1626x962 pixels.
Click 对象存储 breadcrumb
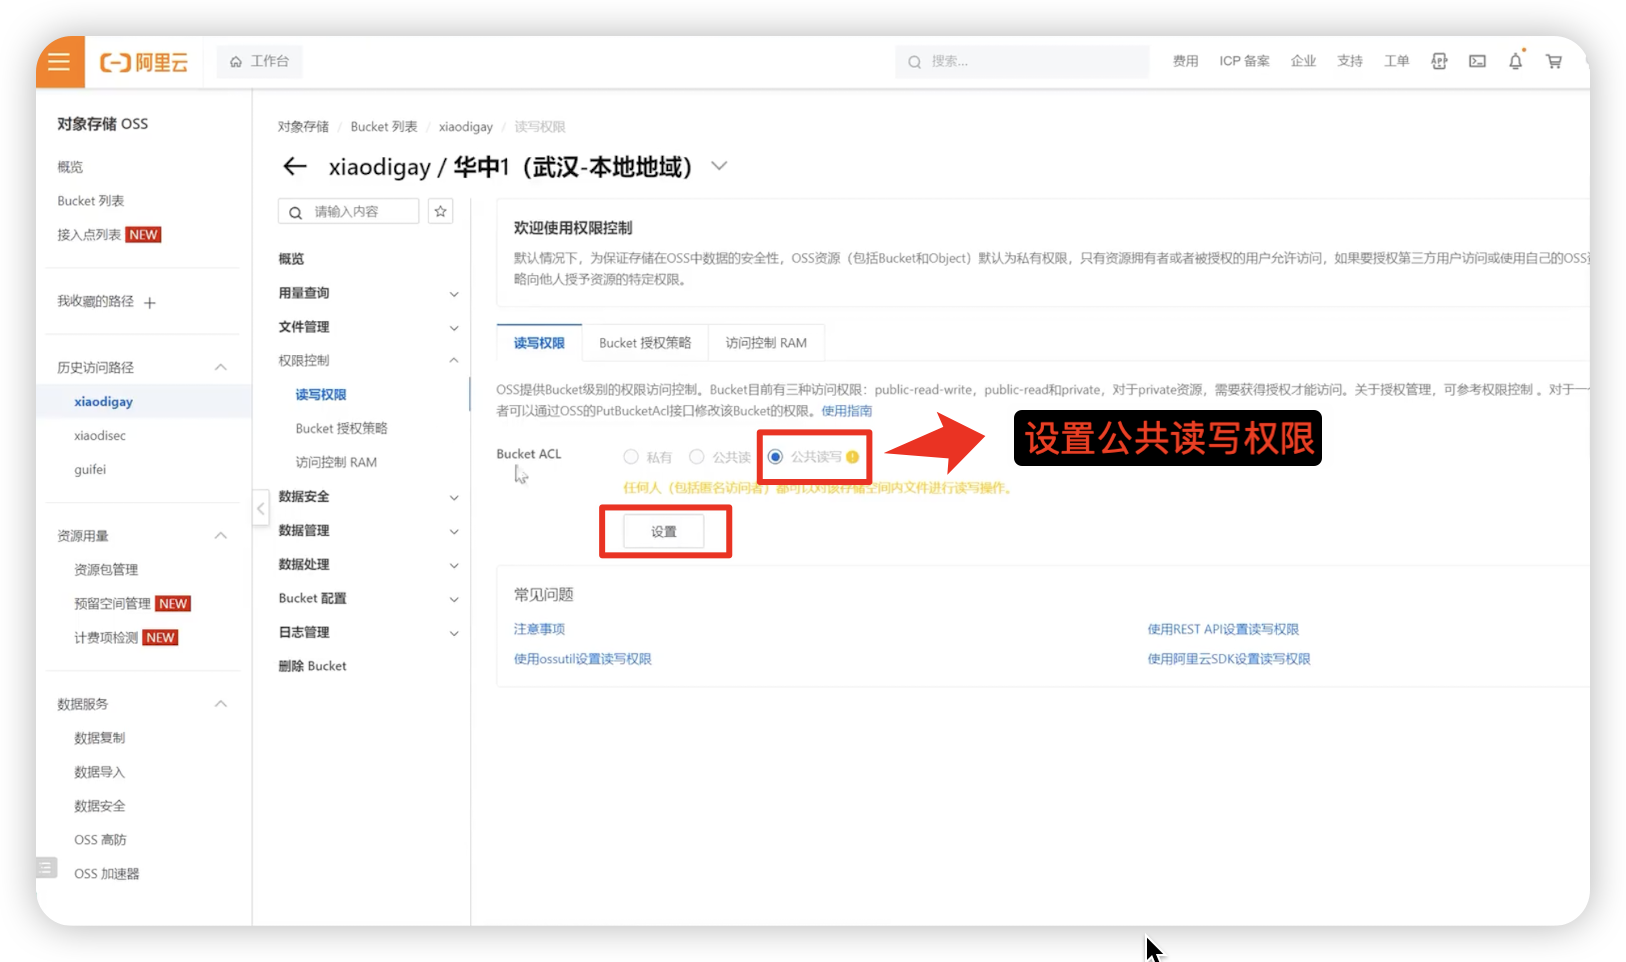[x=303, y=127]
